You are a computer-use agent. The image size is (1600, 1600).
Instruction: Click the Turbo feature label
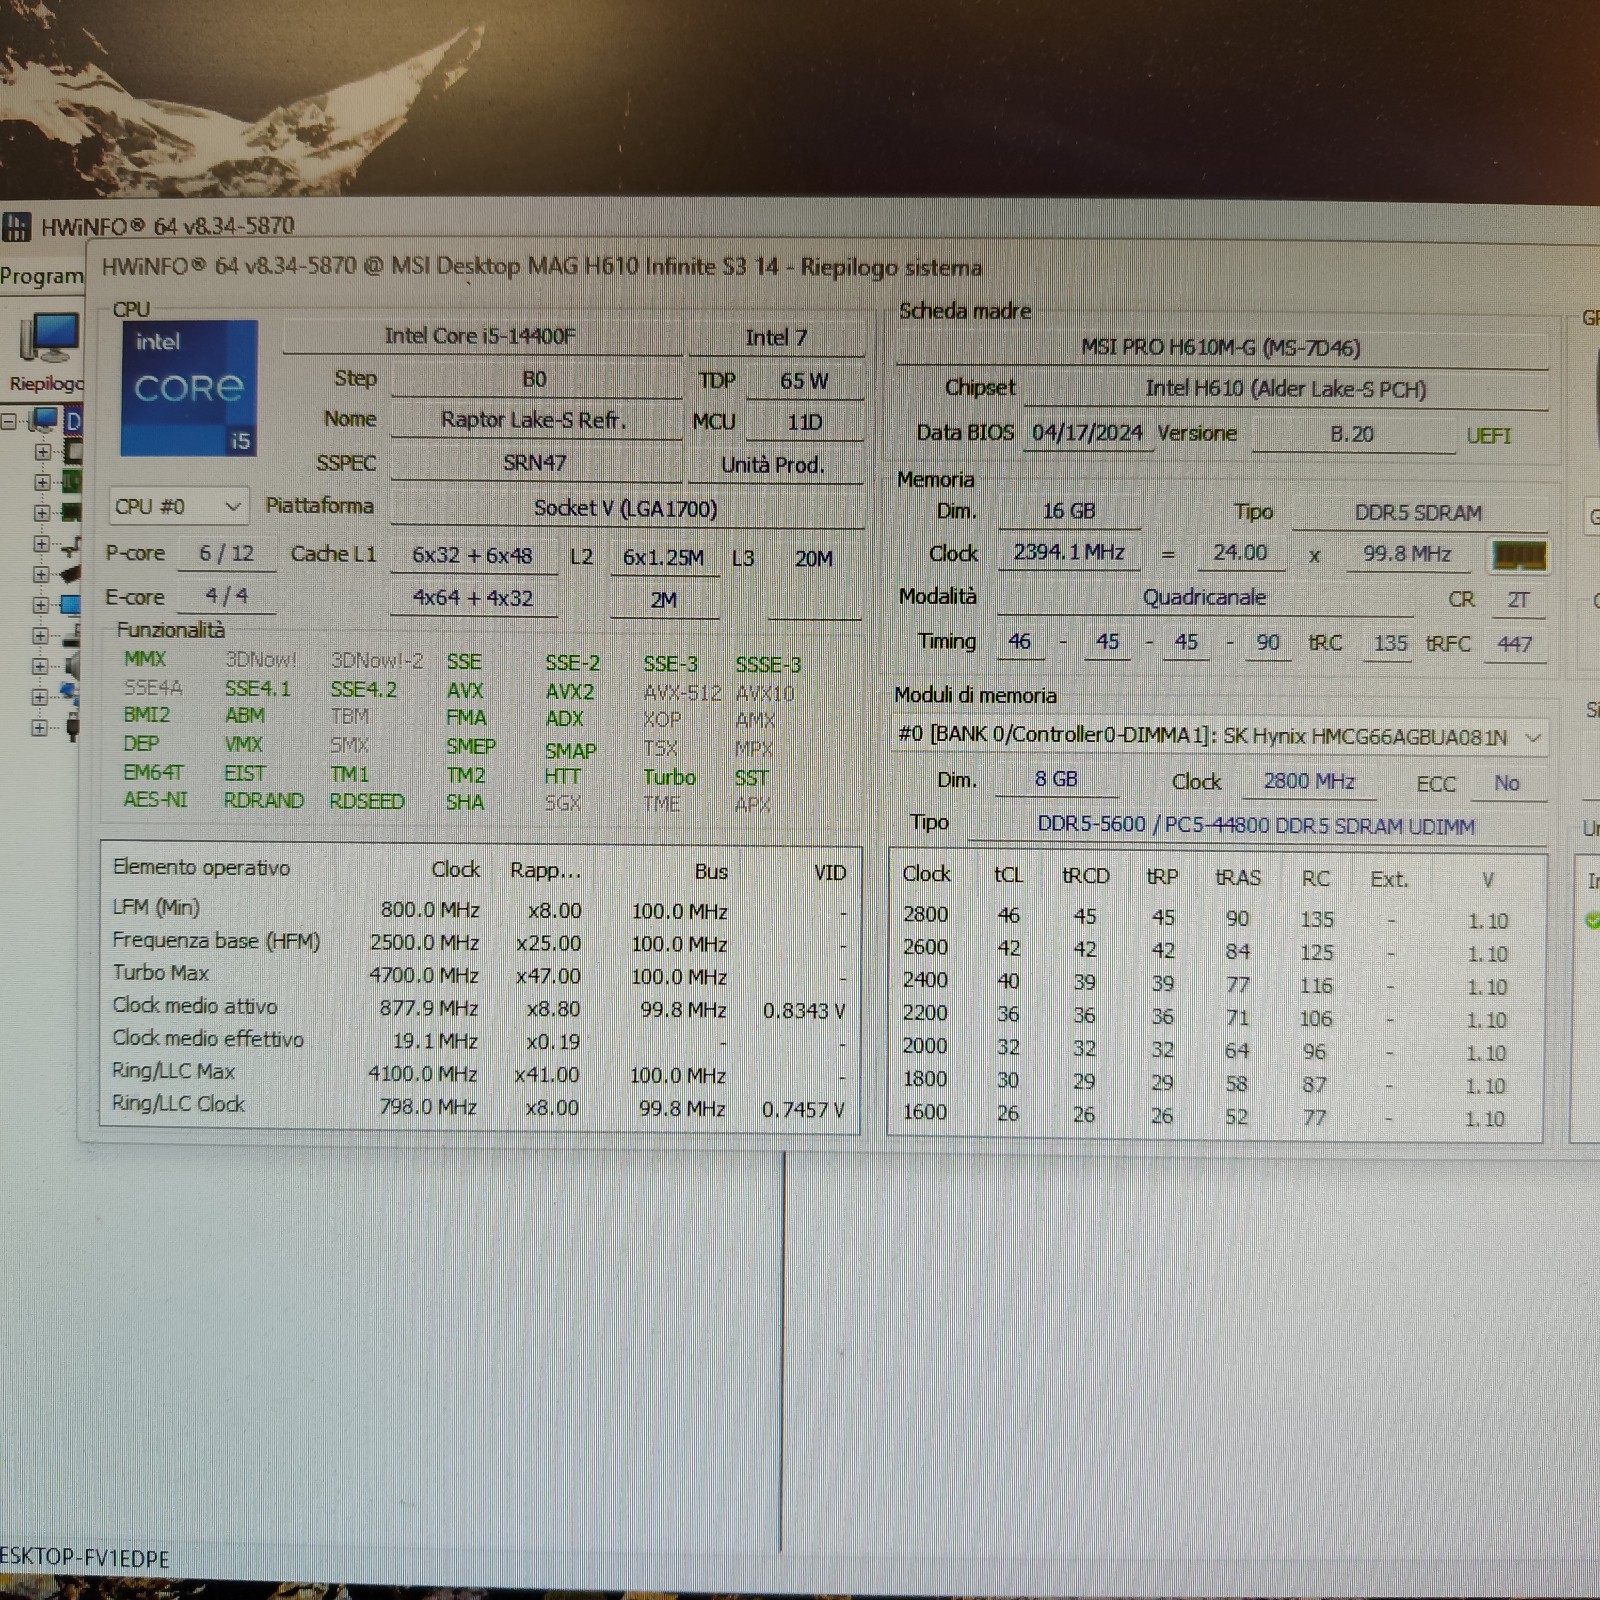click(x=669, y=777)
